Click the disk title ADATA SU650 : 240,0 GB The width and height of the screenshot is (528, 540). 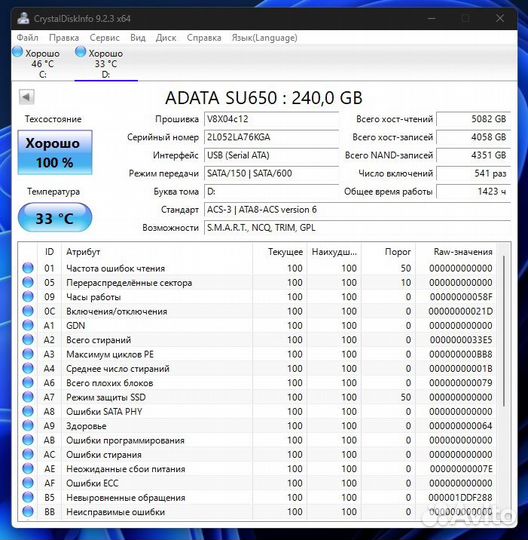point(264,98)
